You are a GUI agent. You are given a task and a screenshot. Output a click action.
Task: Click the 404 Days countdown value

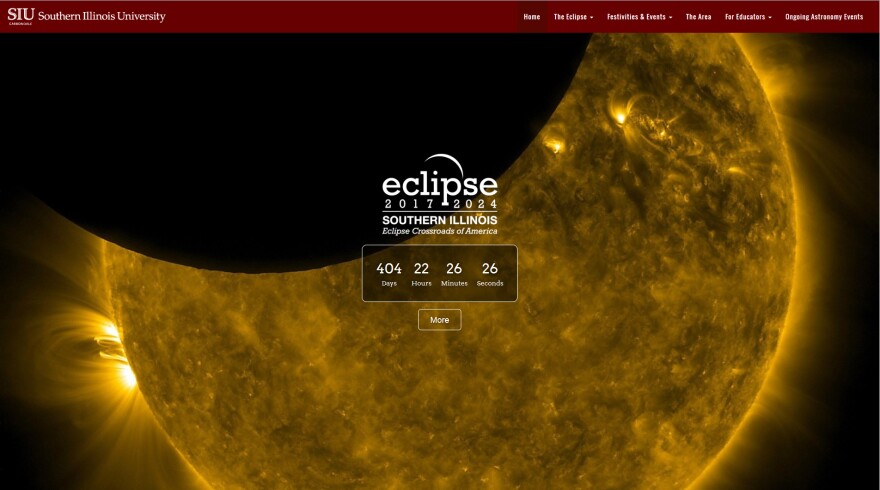pyautogui.click(x=389, y=274)
